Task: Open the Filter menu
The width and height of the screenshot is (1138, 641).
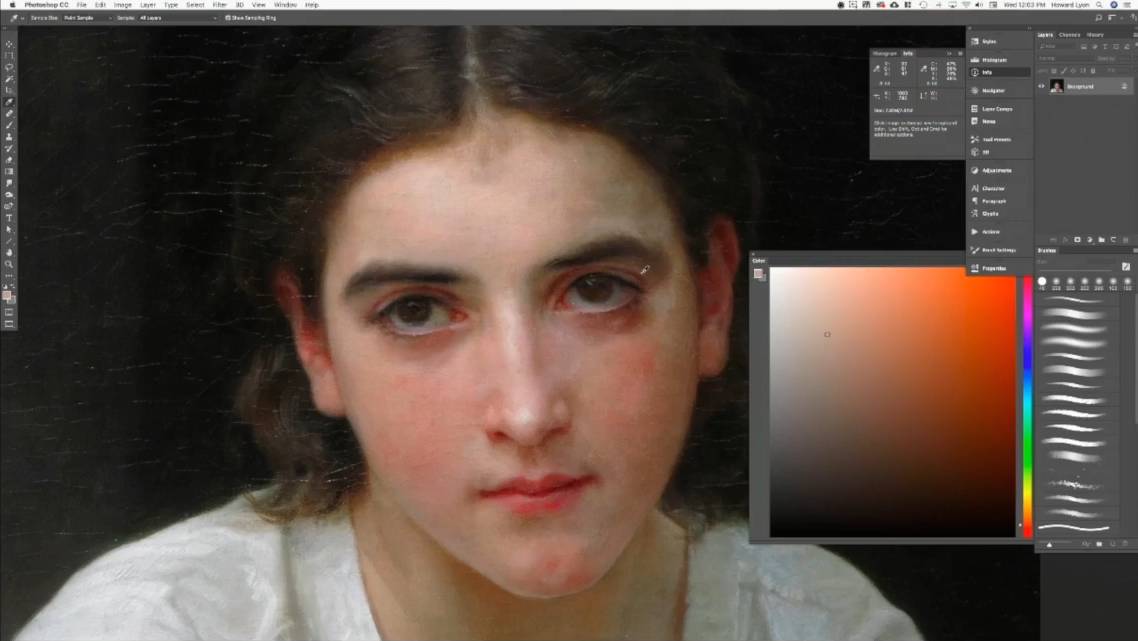Action: 220,5
